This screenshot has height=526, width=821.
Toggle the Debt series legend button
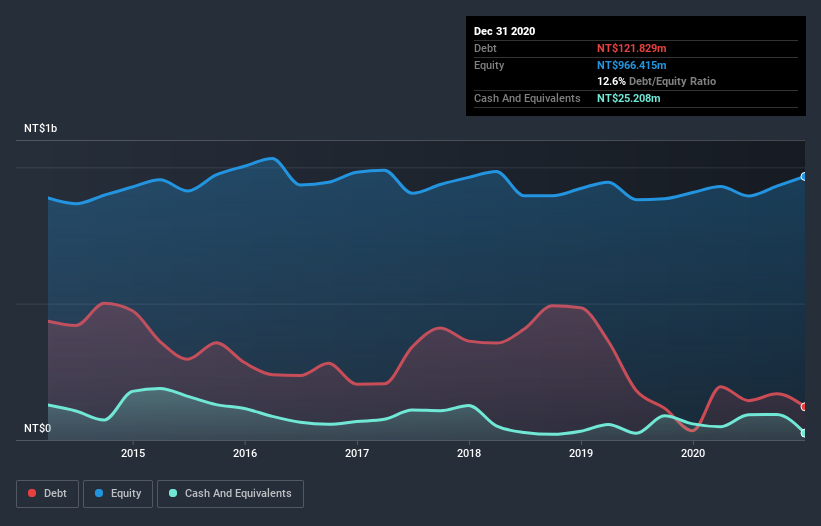point(48,494)
